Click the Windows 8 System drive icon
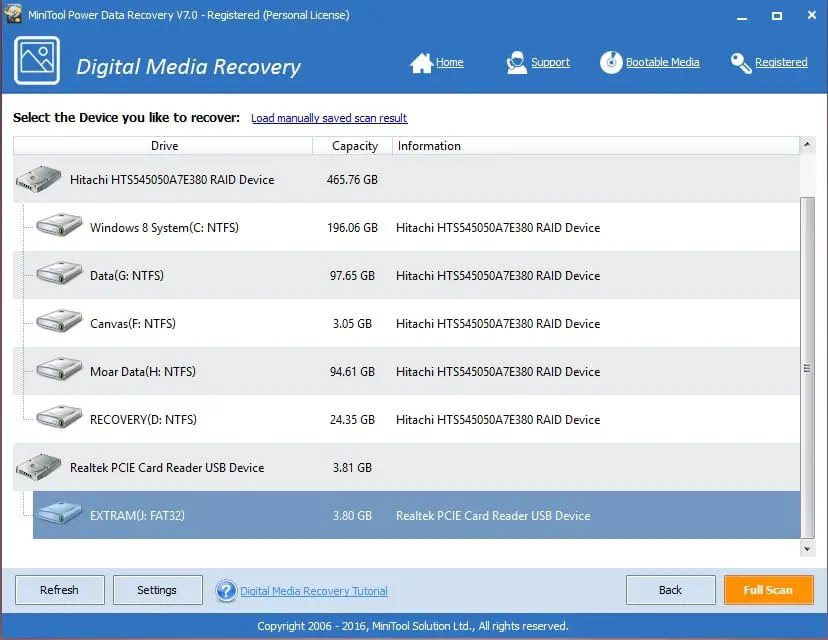This screenshot has width=828, height=640. pos(59,225)
